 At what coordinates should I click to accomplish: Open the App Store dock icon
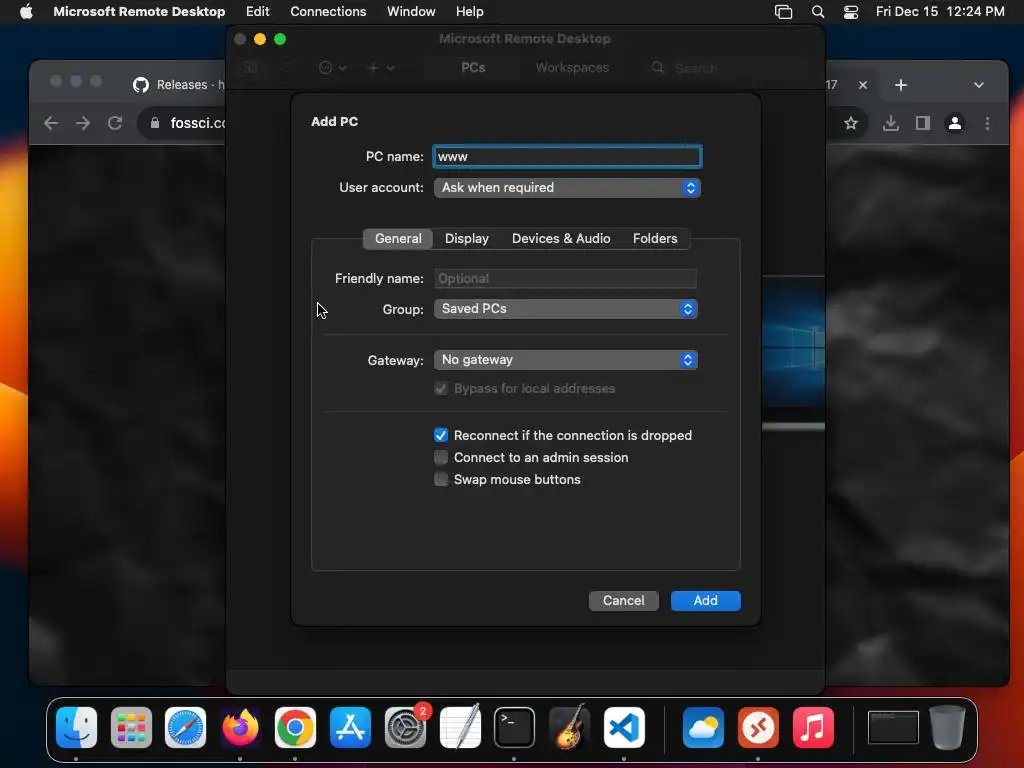[350, 727]
